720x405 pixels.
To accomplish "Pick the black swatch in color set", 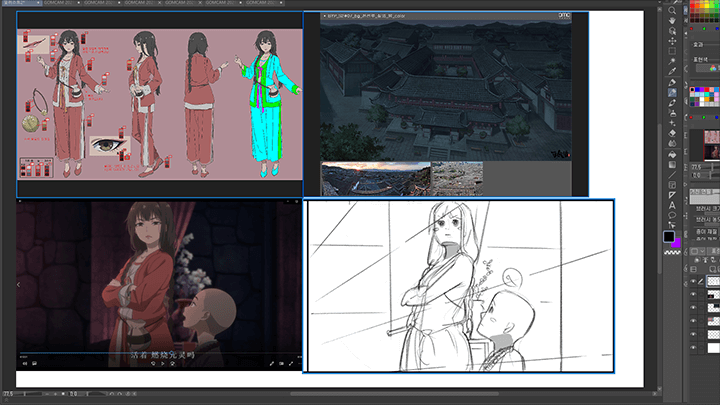I will pyautogui.click(x=692, y=90).
